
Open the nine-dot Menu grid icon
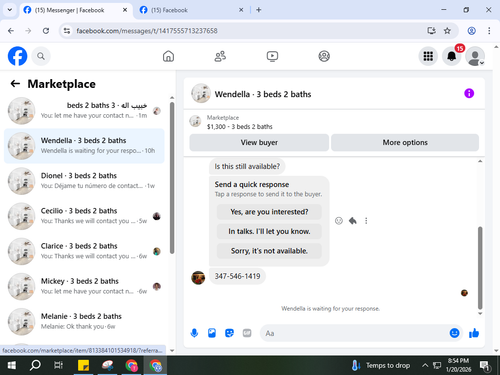428,56
